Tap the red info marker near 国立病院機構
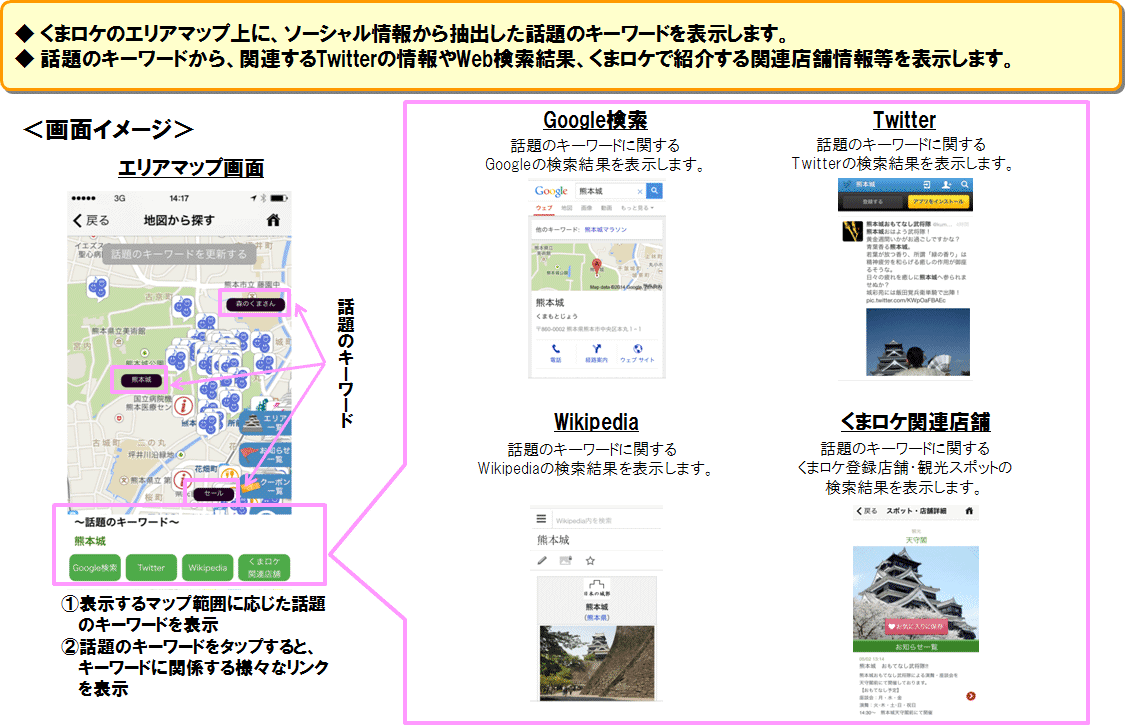1125x725 pixels. click(184, 406)
